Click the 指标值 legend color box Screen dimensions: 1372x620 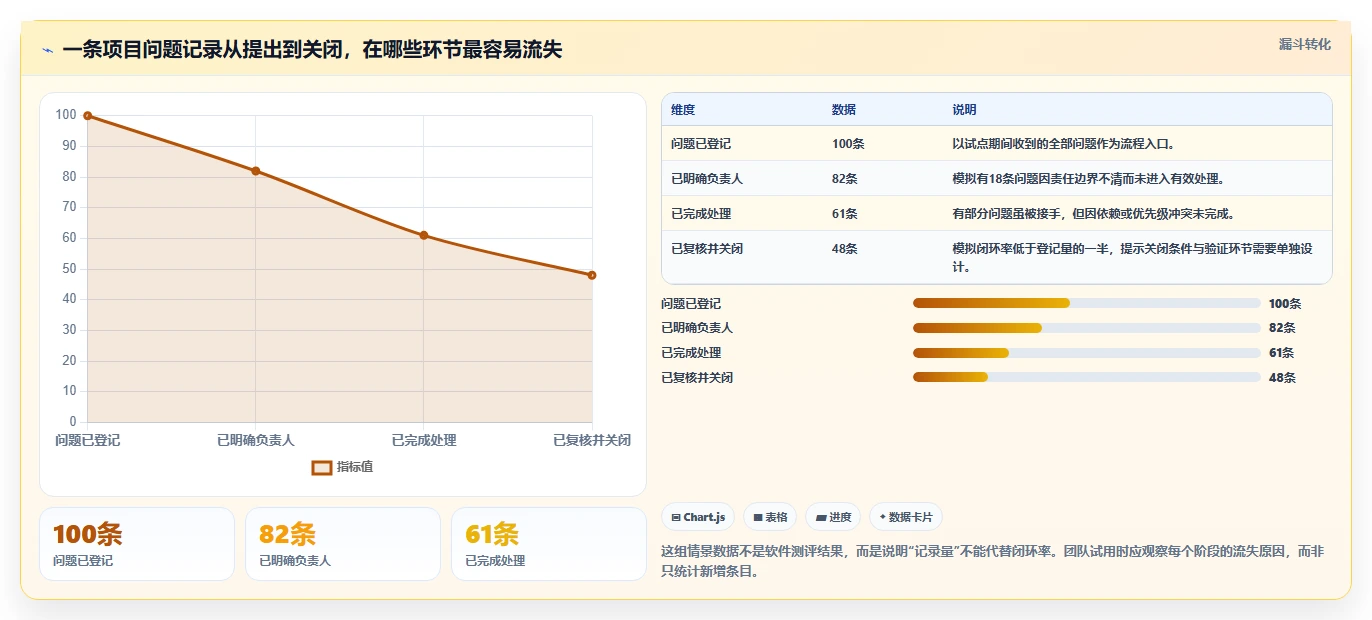[x=322, y=467]
